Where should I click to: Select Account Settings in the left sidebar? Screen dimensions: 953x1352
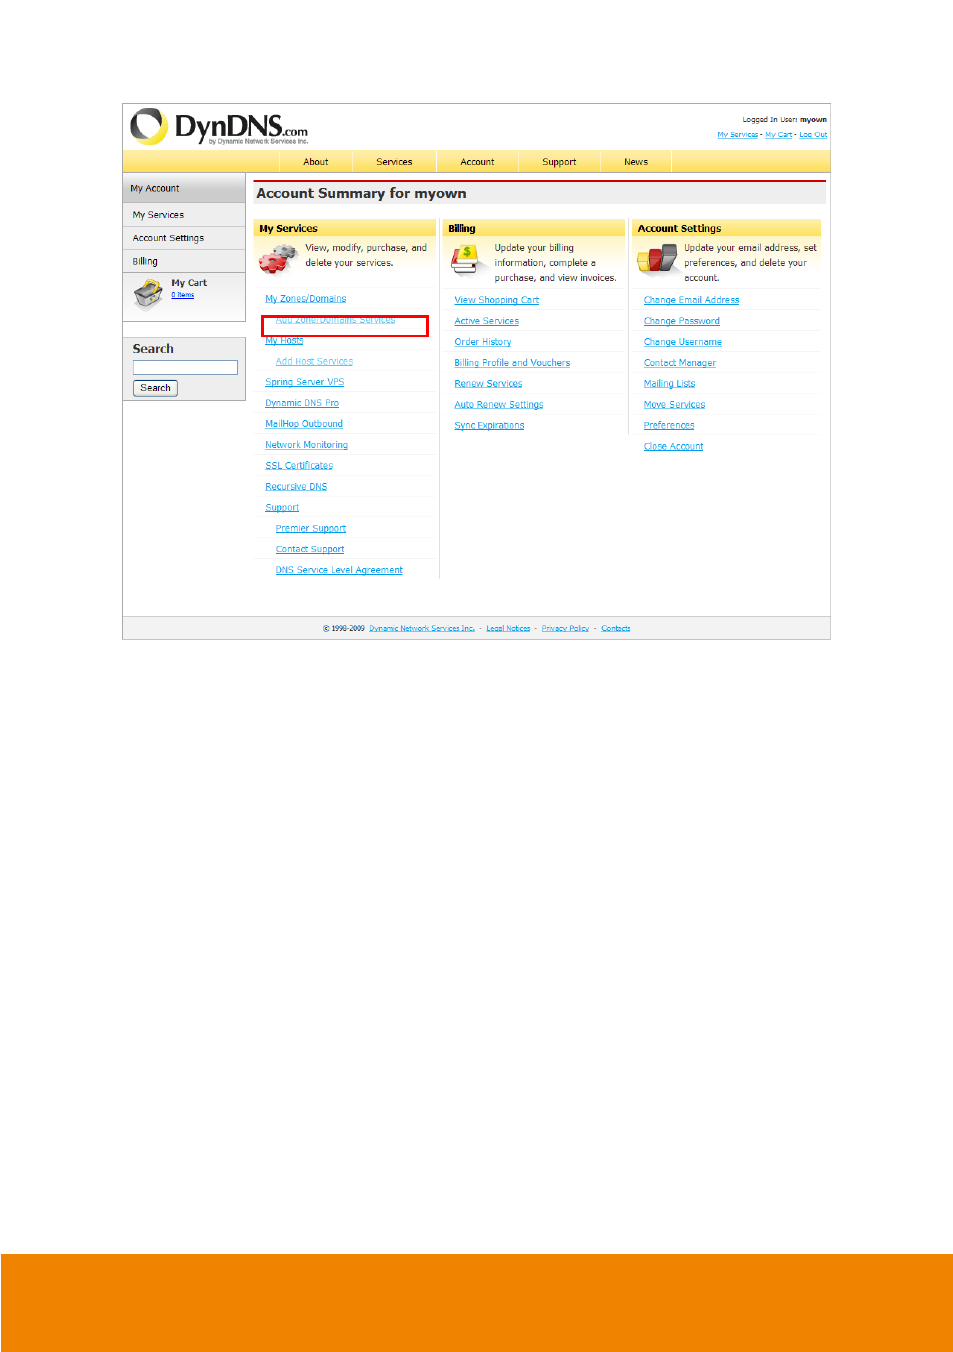point(184,238)
